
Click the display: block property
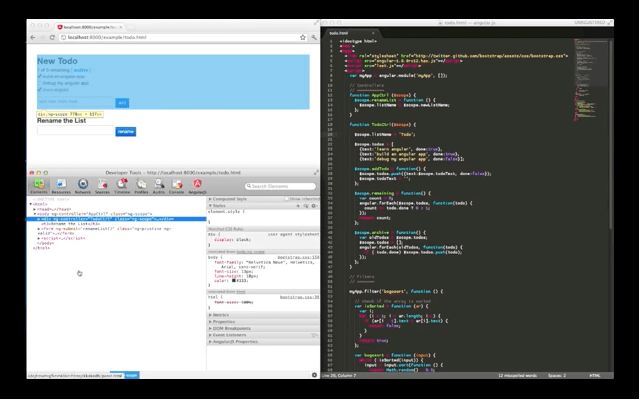click(233, 240)
